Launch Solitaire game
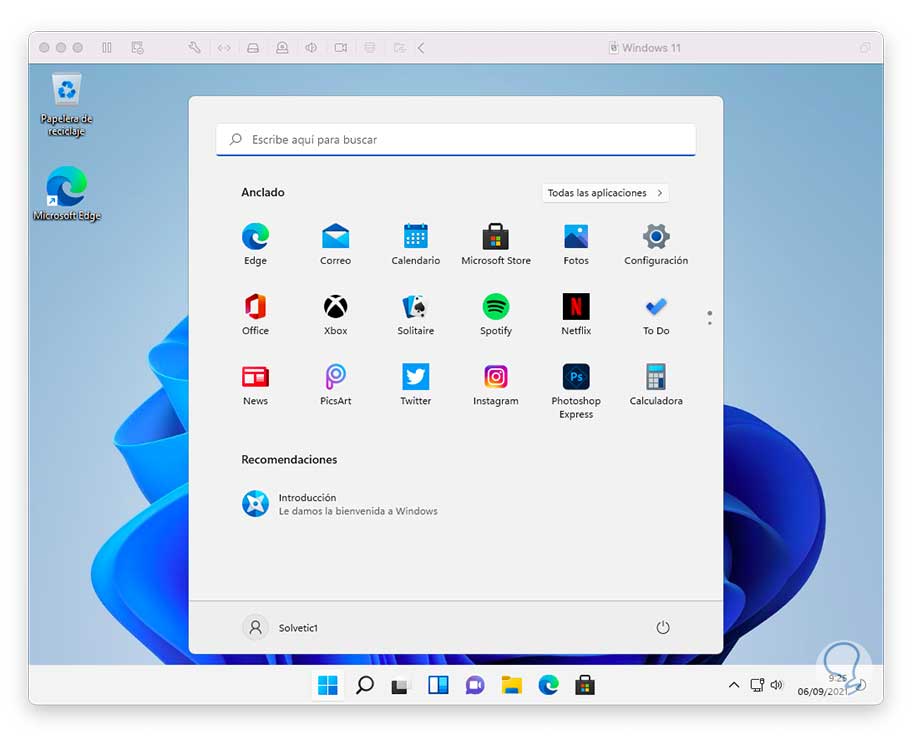912x750 pixels. tap(415, 314)
